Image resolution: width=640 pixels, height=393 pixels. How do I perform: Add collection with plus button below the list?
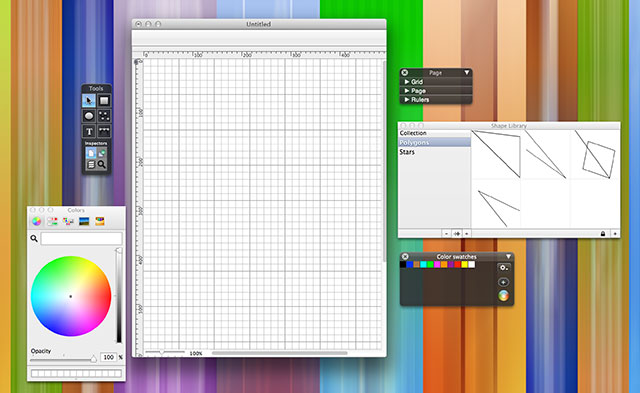click(x=467, y=233)
